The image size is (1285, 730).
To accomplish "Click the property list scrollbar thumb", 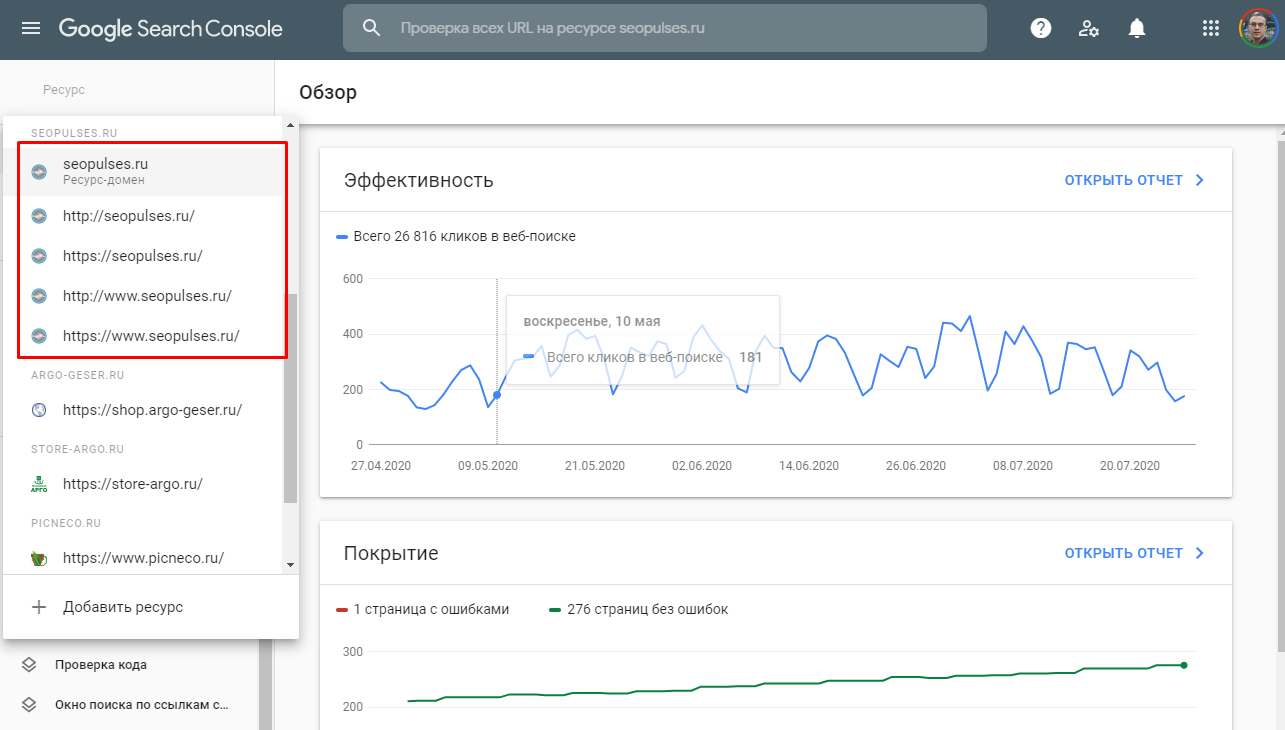I will (x=291, y=398).
